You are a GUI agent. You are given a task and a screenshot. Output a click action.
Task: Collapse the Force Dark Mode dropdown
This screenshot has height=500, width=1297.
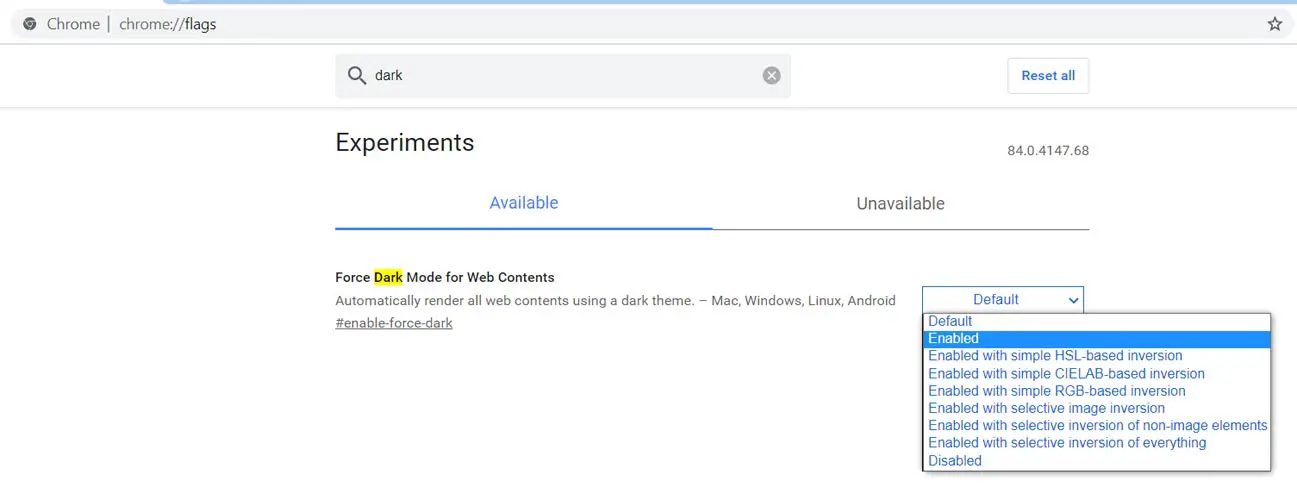click(x=1002, y=300)
